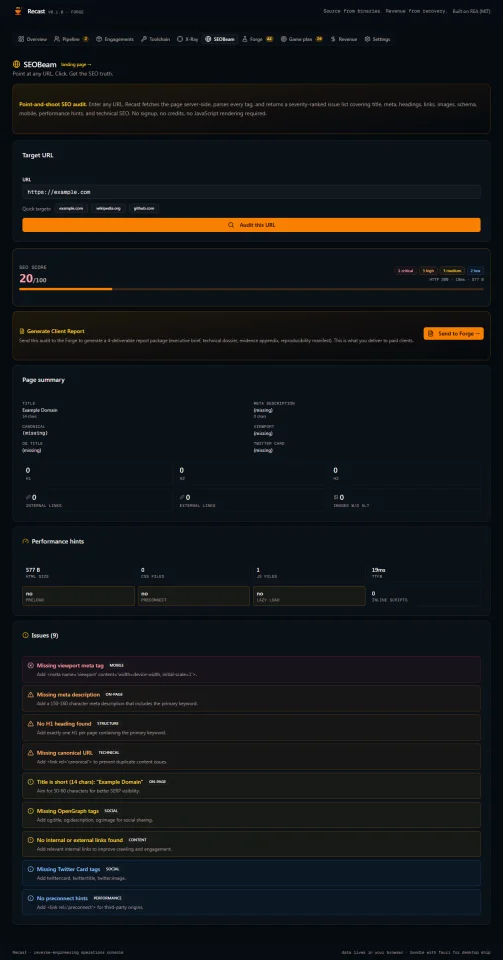Choose wikipedia.org quick target
The width and height of the screenshot is (503, 960).
(108, 208)
